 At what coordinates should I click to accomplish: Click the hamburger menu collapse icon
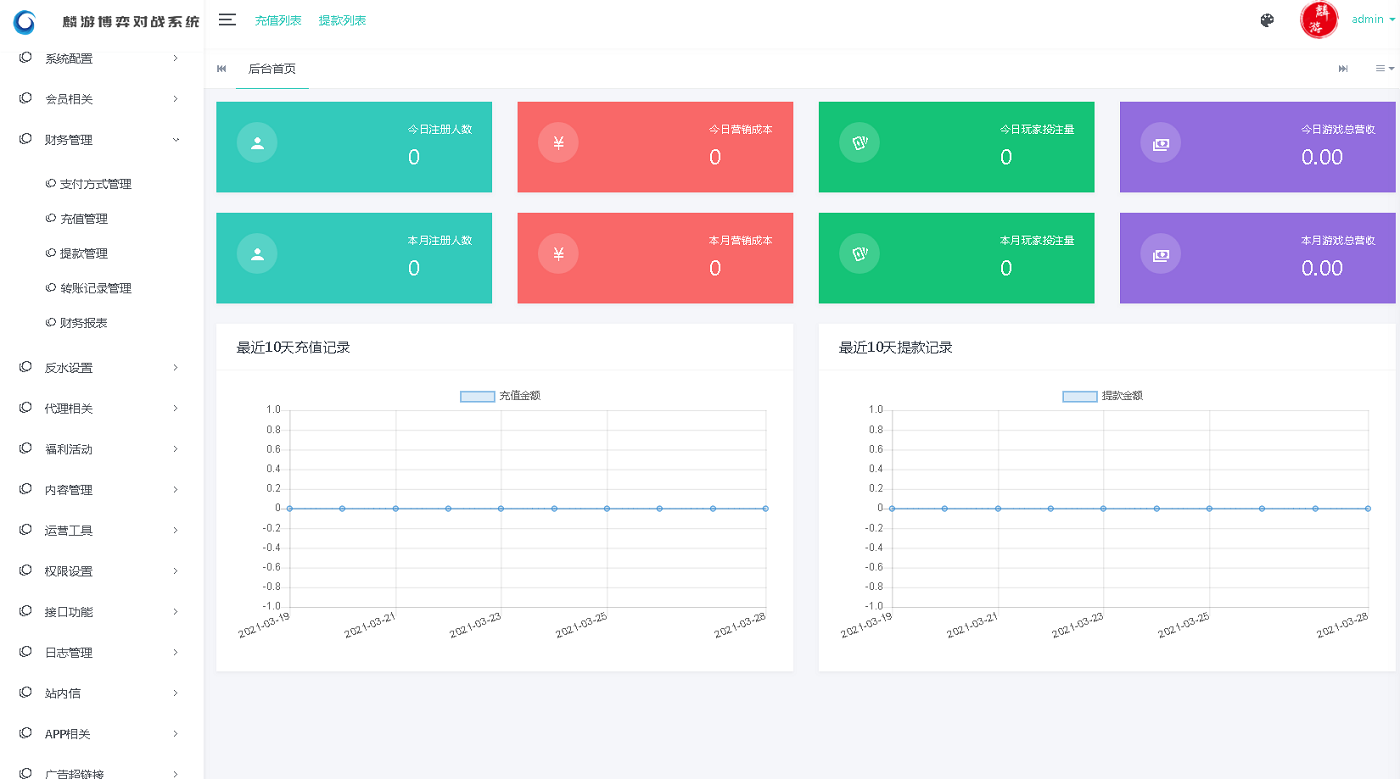point(227,20)
